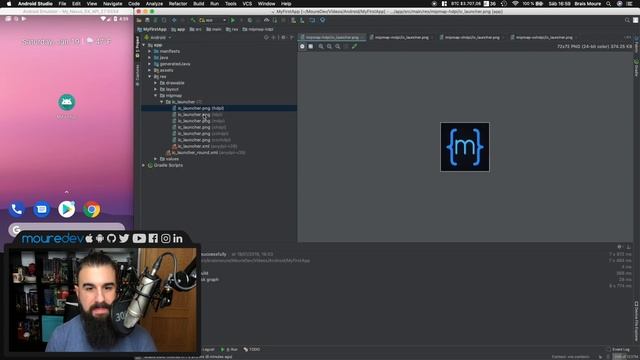640x360 pixels.
Task: Open the SDK Manager toolbar icon
Action: coord(302,20)
